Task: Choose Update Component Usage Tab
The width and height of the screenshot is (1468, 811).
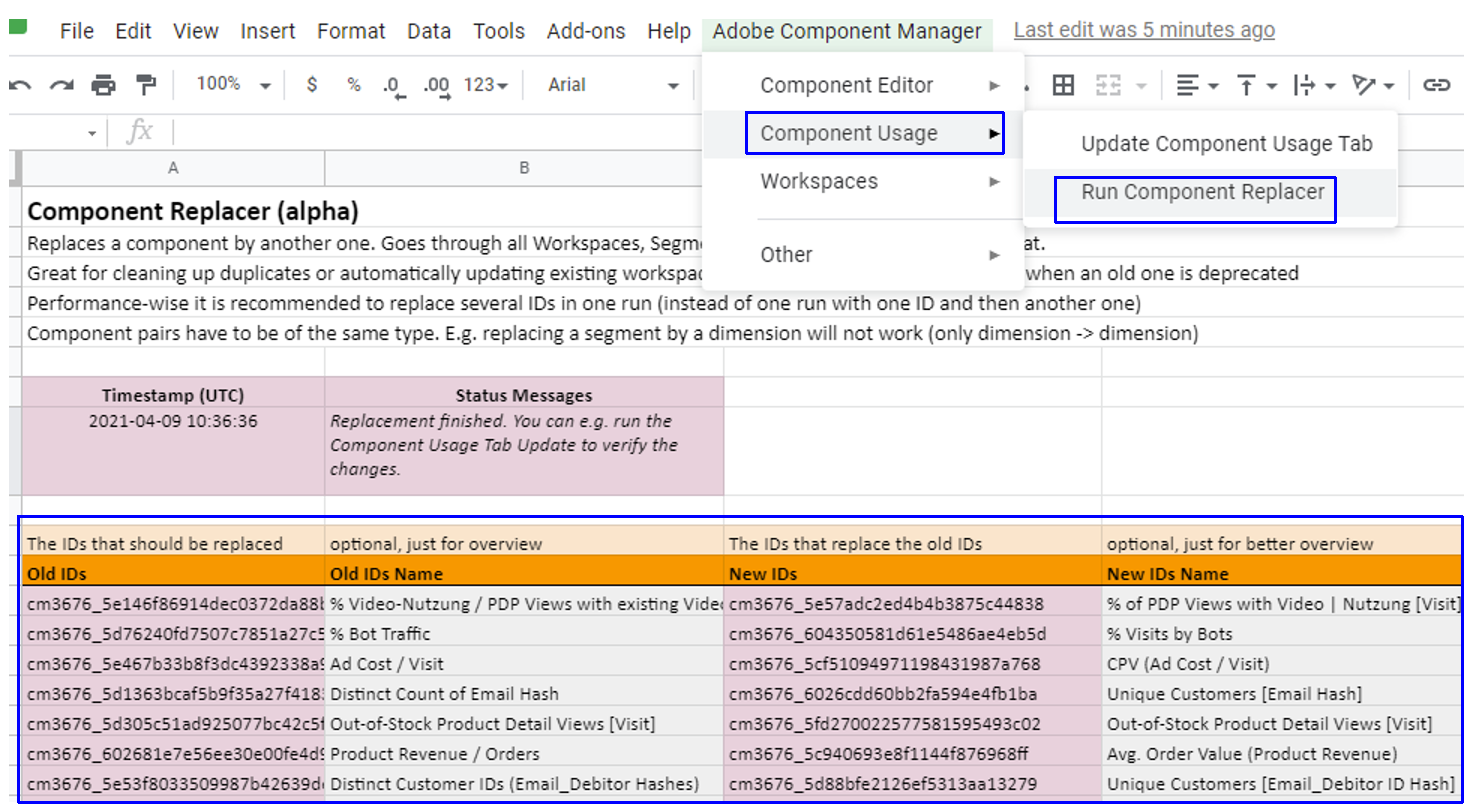Action: pos(1226,144)
